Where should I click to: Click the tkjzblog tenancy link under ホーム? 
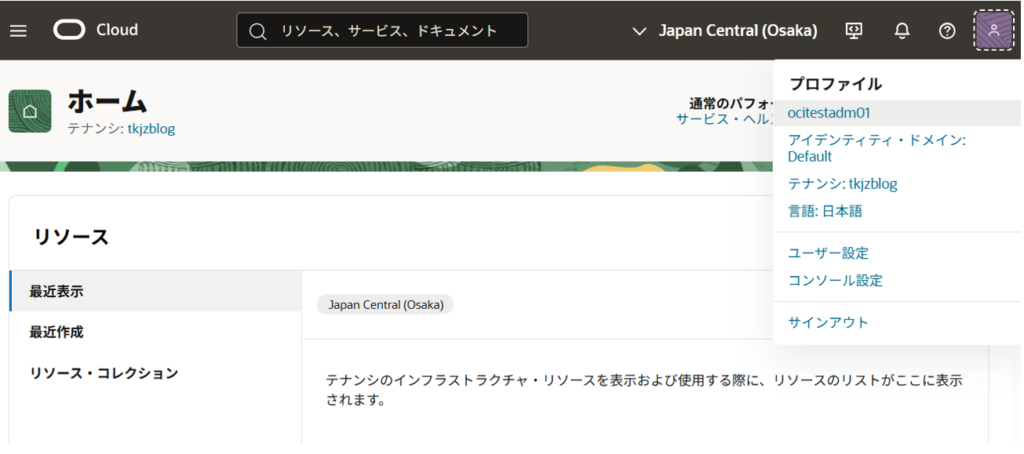coord(151,128)
